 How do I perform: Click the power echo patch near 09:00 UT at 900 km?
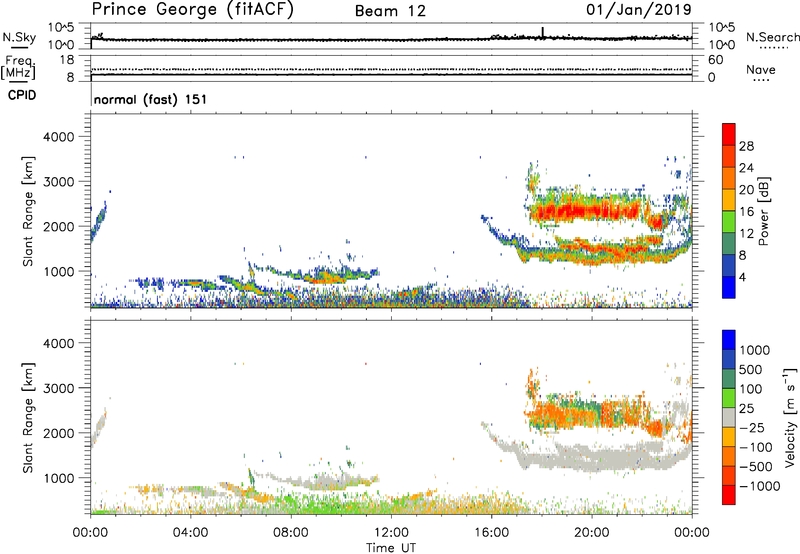(327, 277)
